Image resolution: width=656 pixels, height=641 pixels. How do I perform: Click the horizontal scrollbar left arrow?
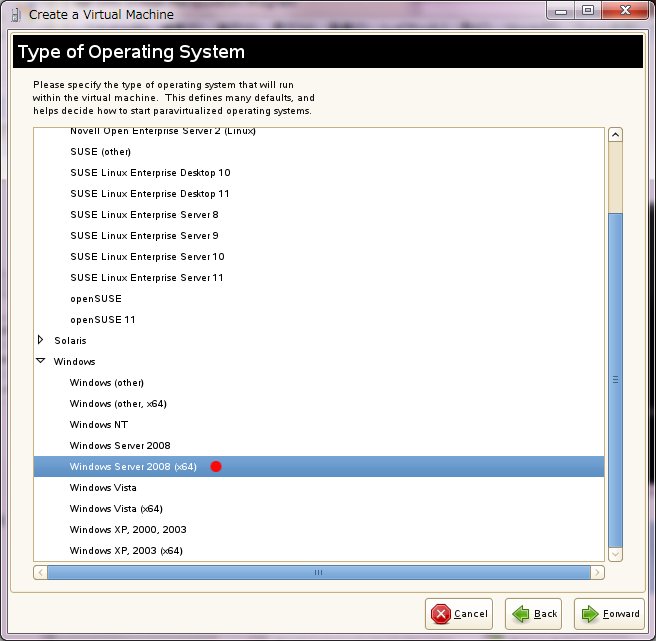(40, 572)
